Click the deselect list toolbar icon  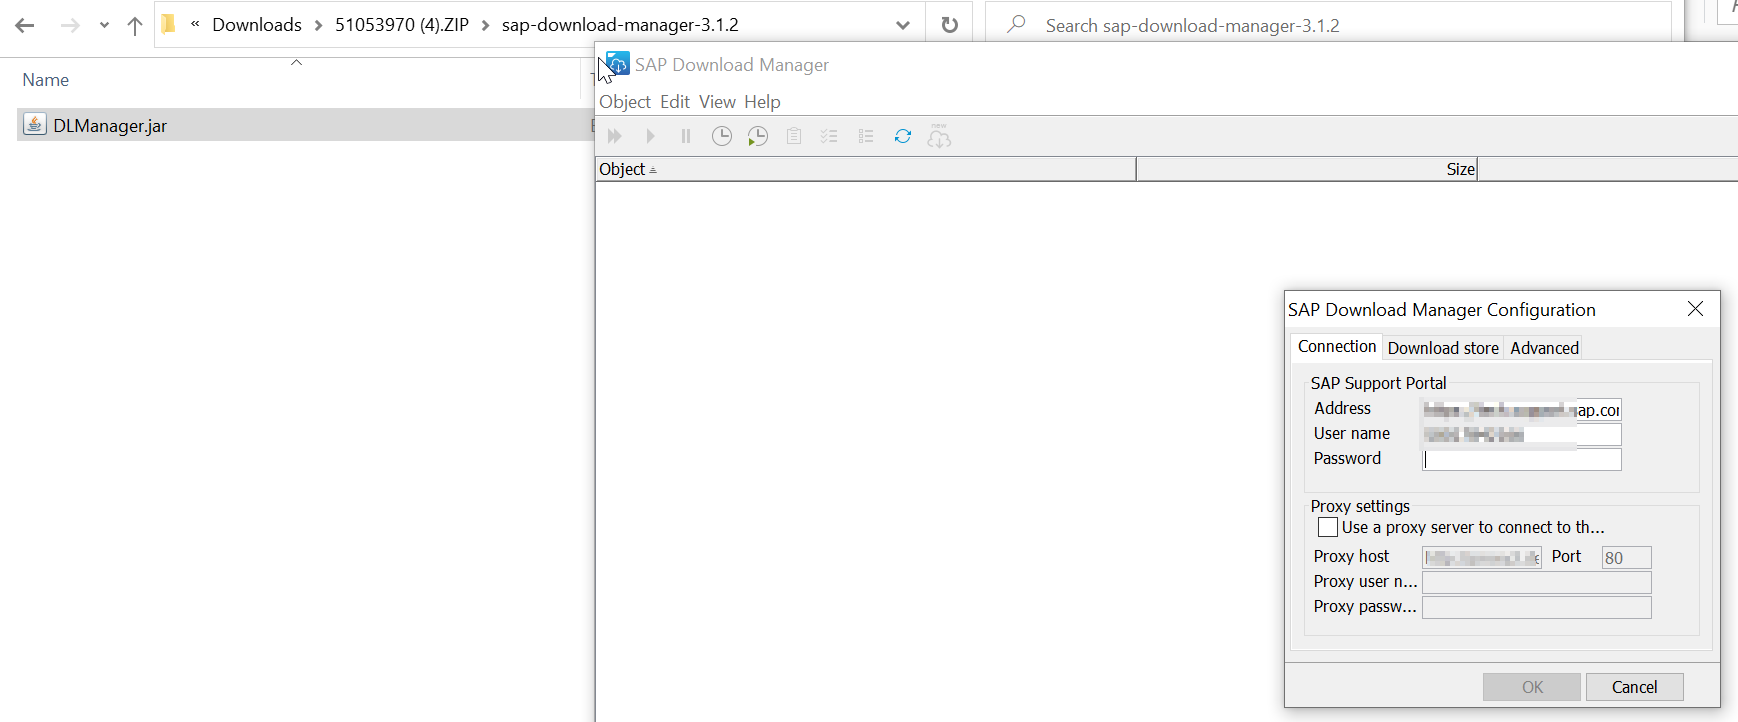pos(866,136)
